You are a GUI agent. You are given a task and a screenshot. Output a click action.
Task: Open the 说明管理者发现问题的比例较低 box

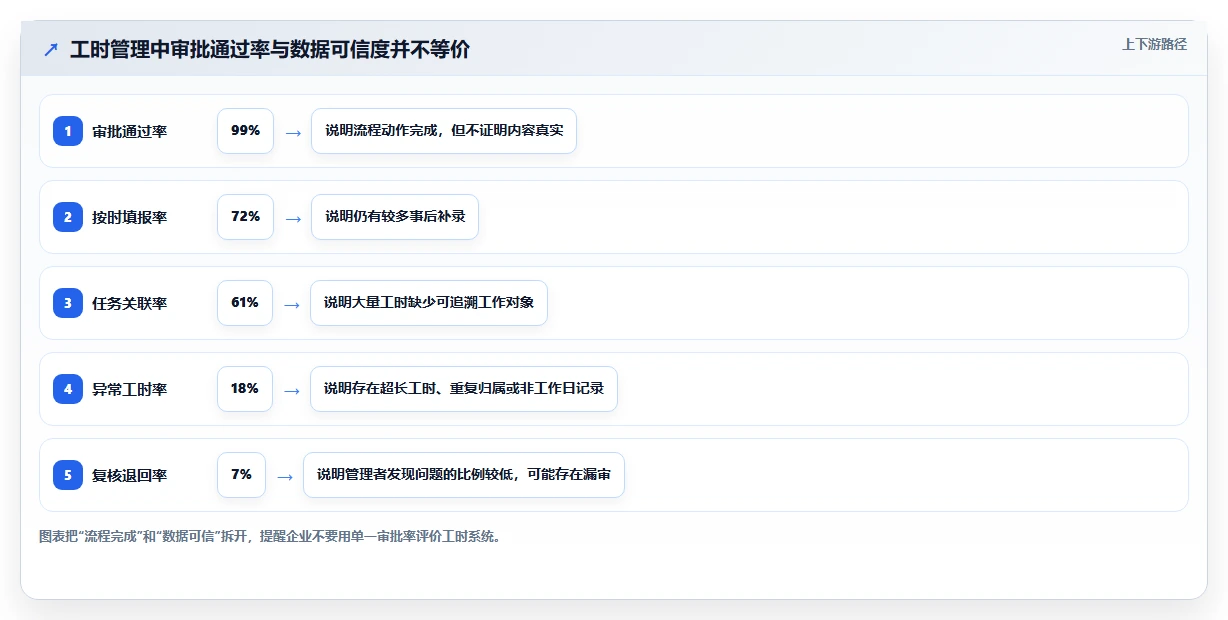tap(464, 475)
